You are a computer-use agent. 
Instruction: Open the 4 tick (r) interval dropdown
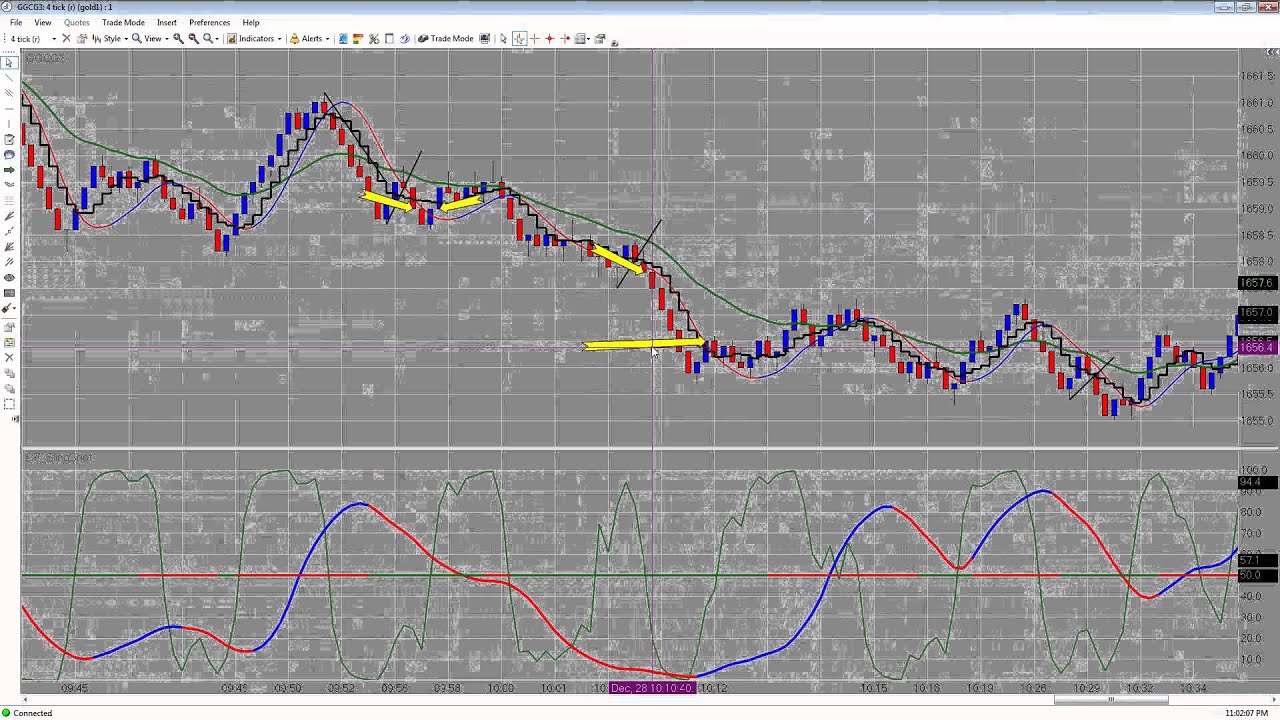(x=54, y=39)
